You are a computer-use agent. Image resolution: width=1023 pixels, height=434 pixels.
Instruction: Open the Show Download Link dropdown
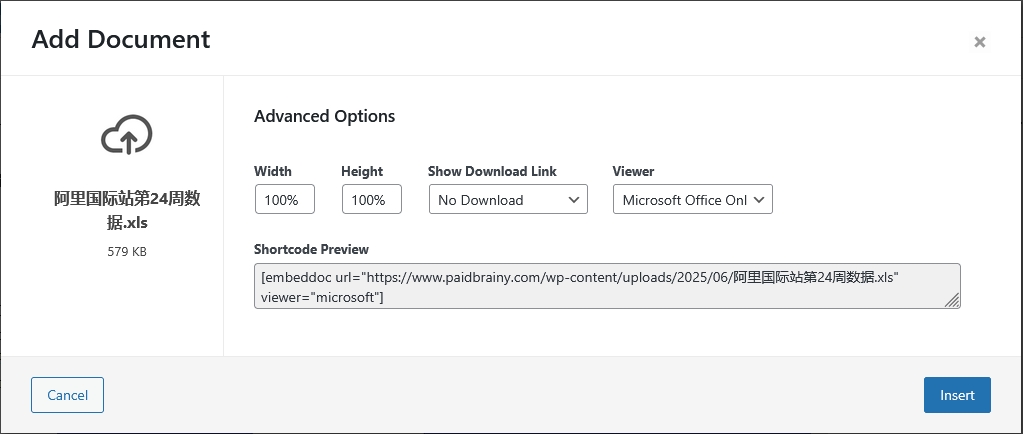(x=508, y=199)
